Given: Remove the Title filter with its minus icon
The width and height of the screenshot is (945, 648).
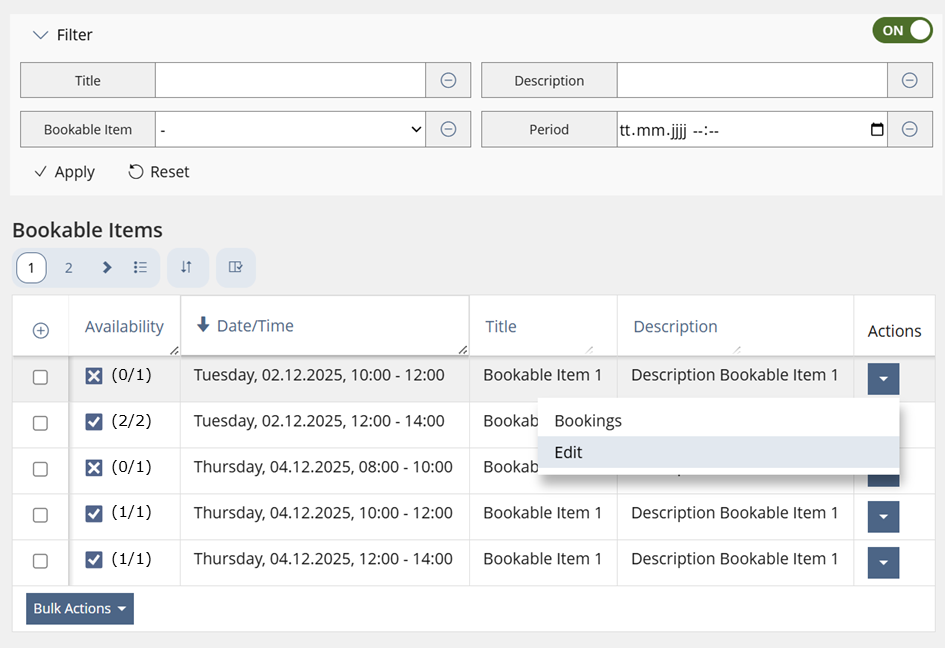Looking at the screenshot, I should pos(449,81).
